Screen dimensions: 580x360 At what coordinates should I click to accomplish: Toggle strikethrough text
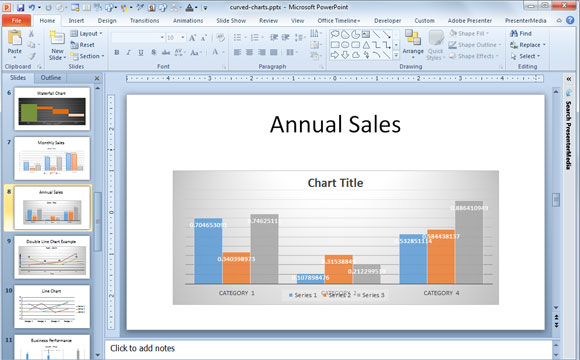tap(166, 53)
